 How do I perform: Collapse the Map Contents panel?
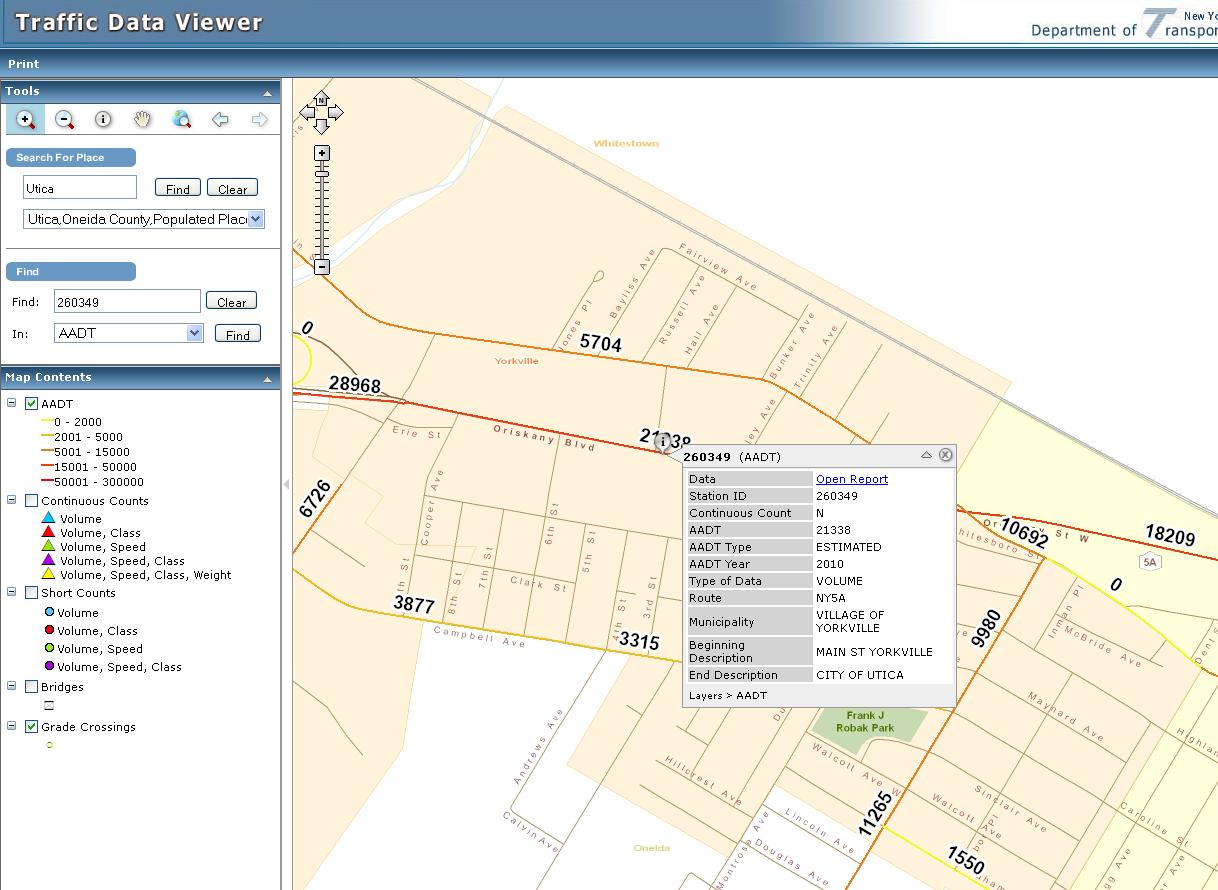point(266,377)
